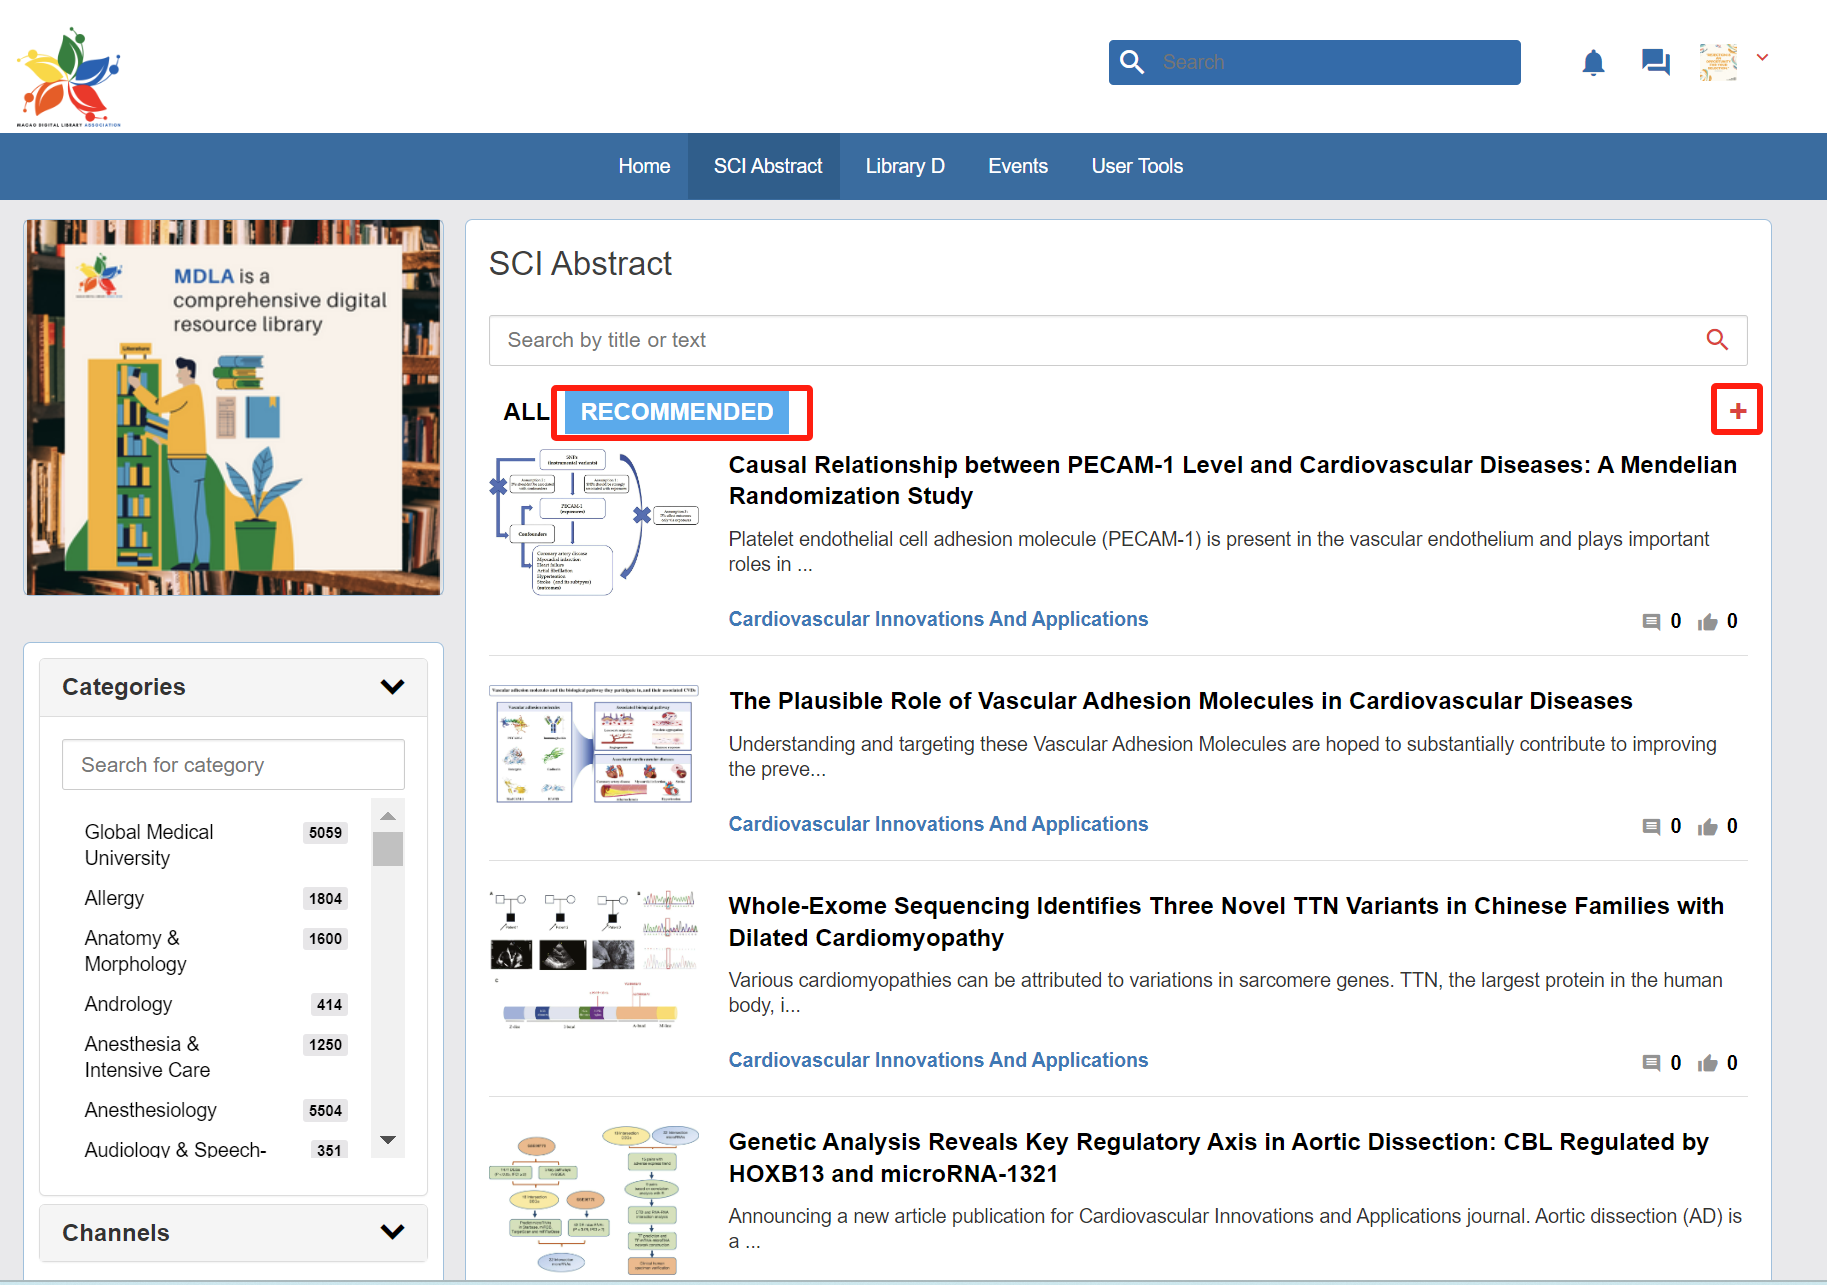Click the red search magnifier in SCI Abstract
1827x1285 pixels.
(1716, 340)
